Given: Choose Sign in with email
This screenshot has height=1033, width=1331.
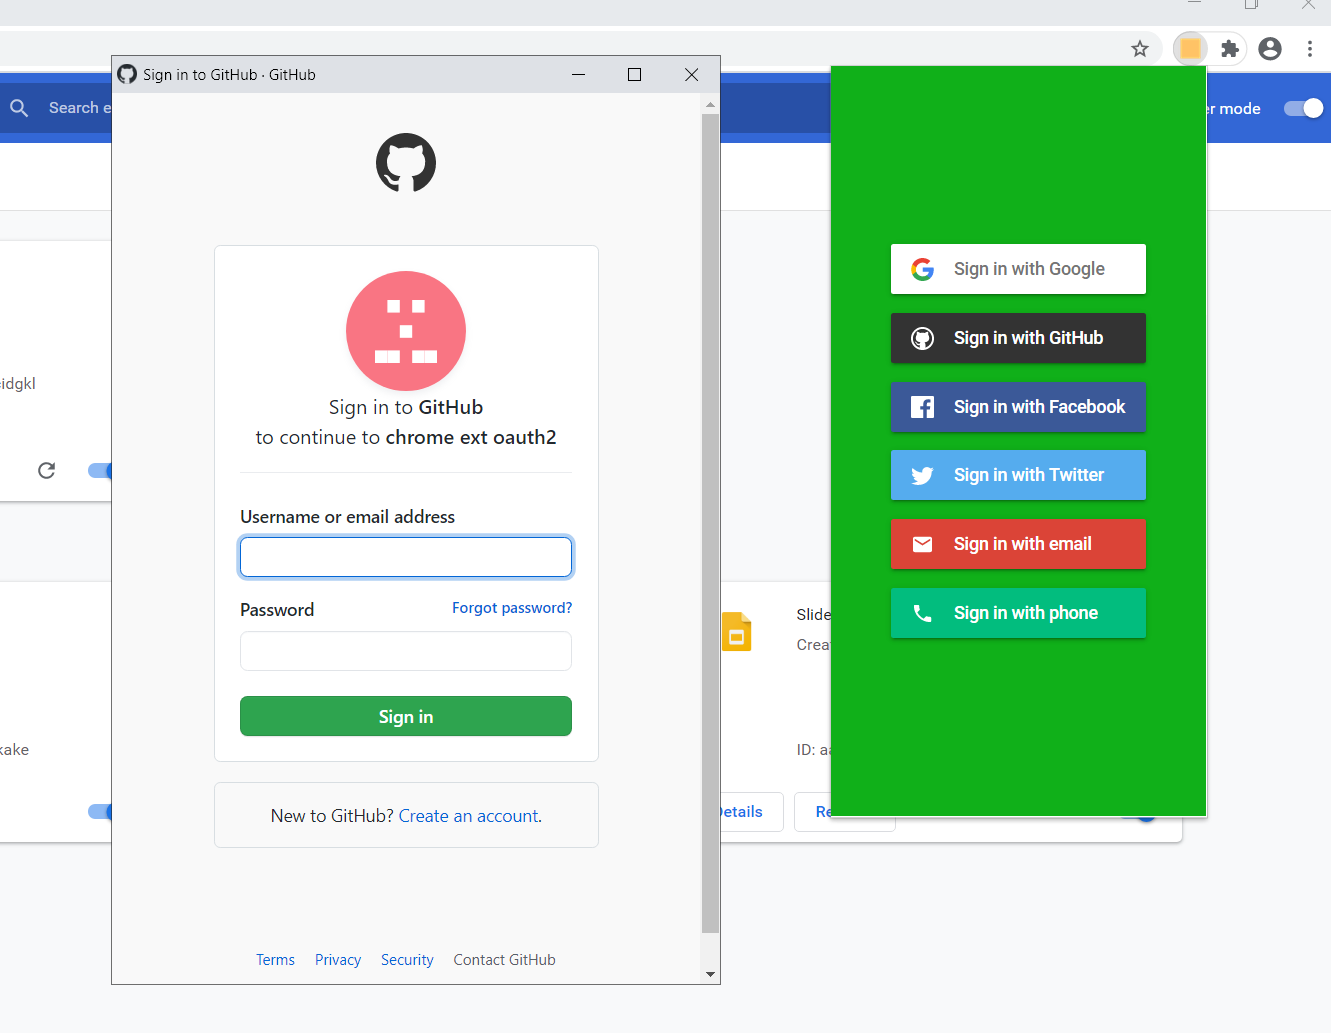Looking at the screenshot, I should [x=1018, y=544].
